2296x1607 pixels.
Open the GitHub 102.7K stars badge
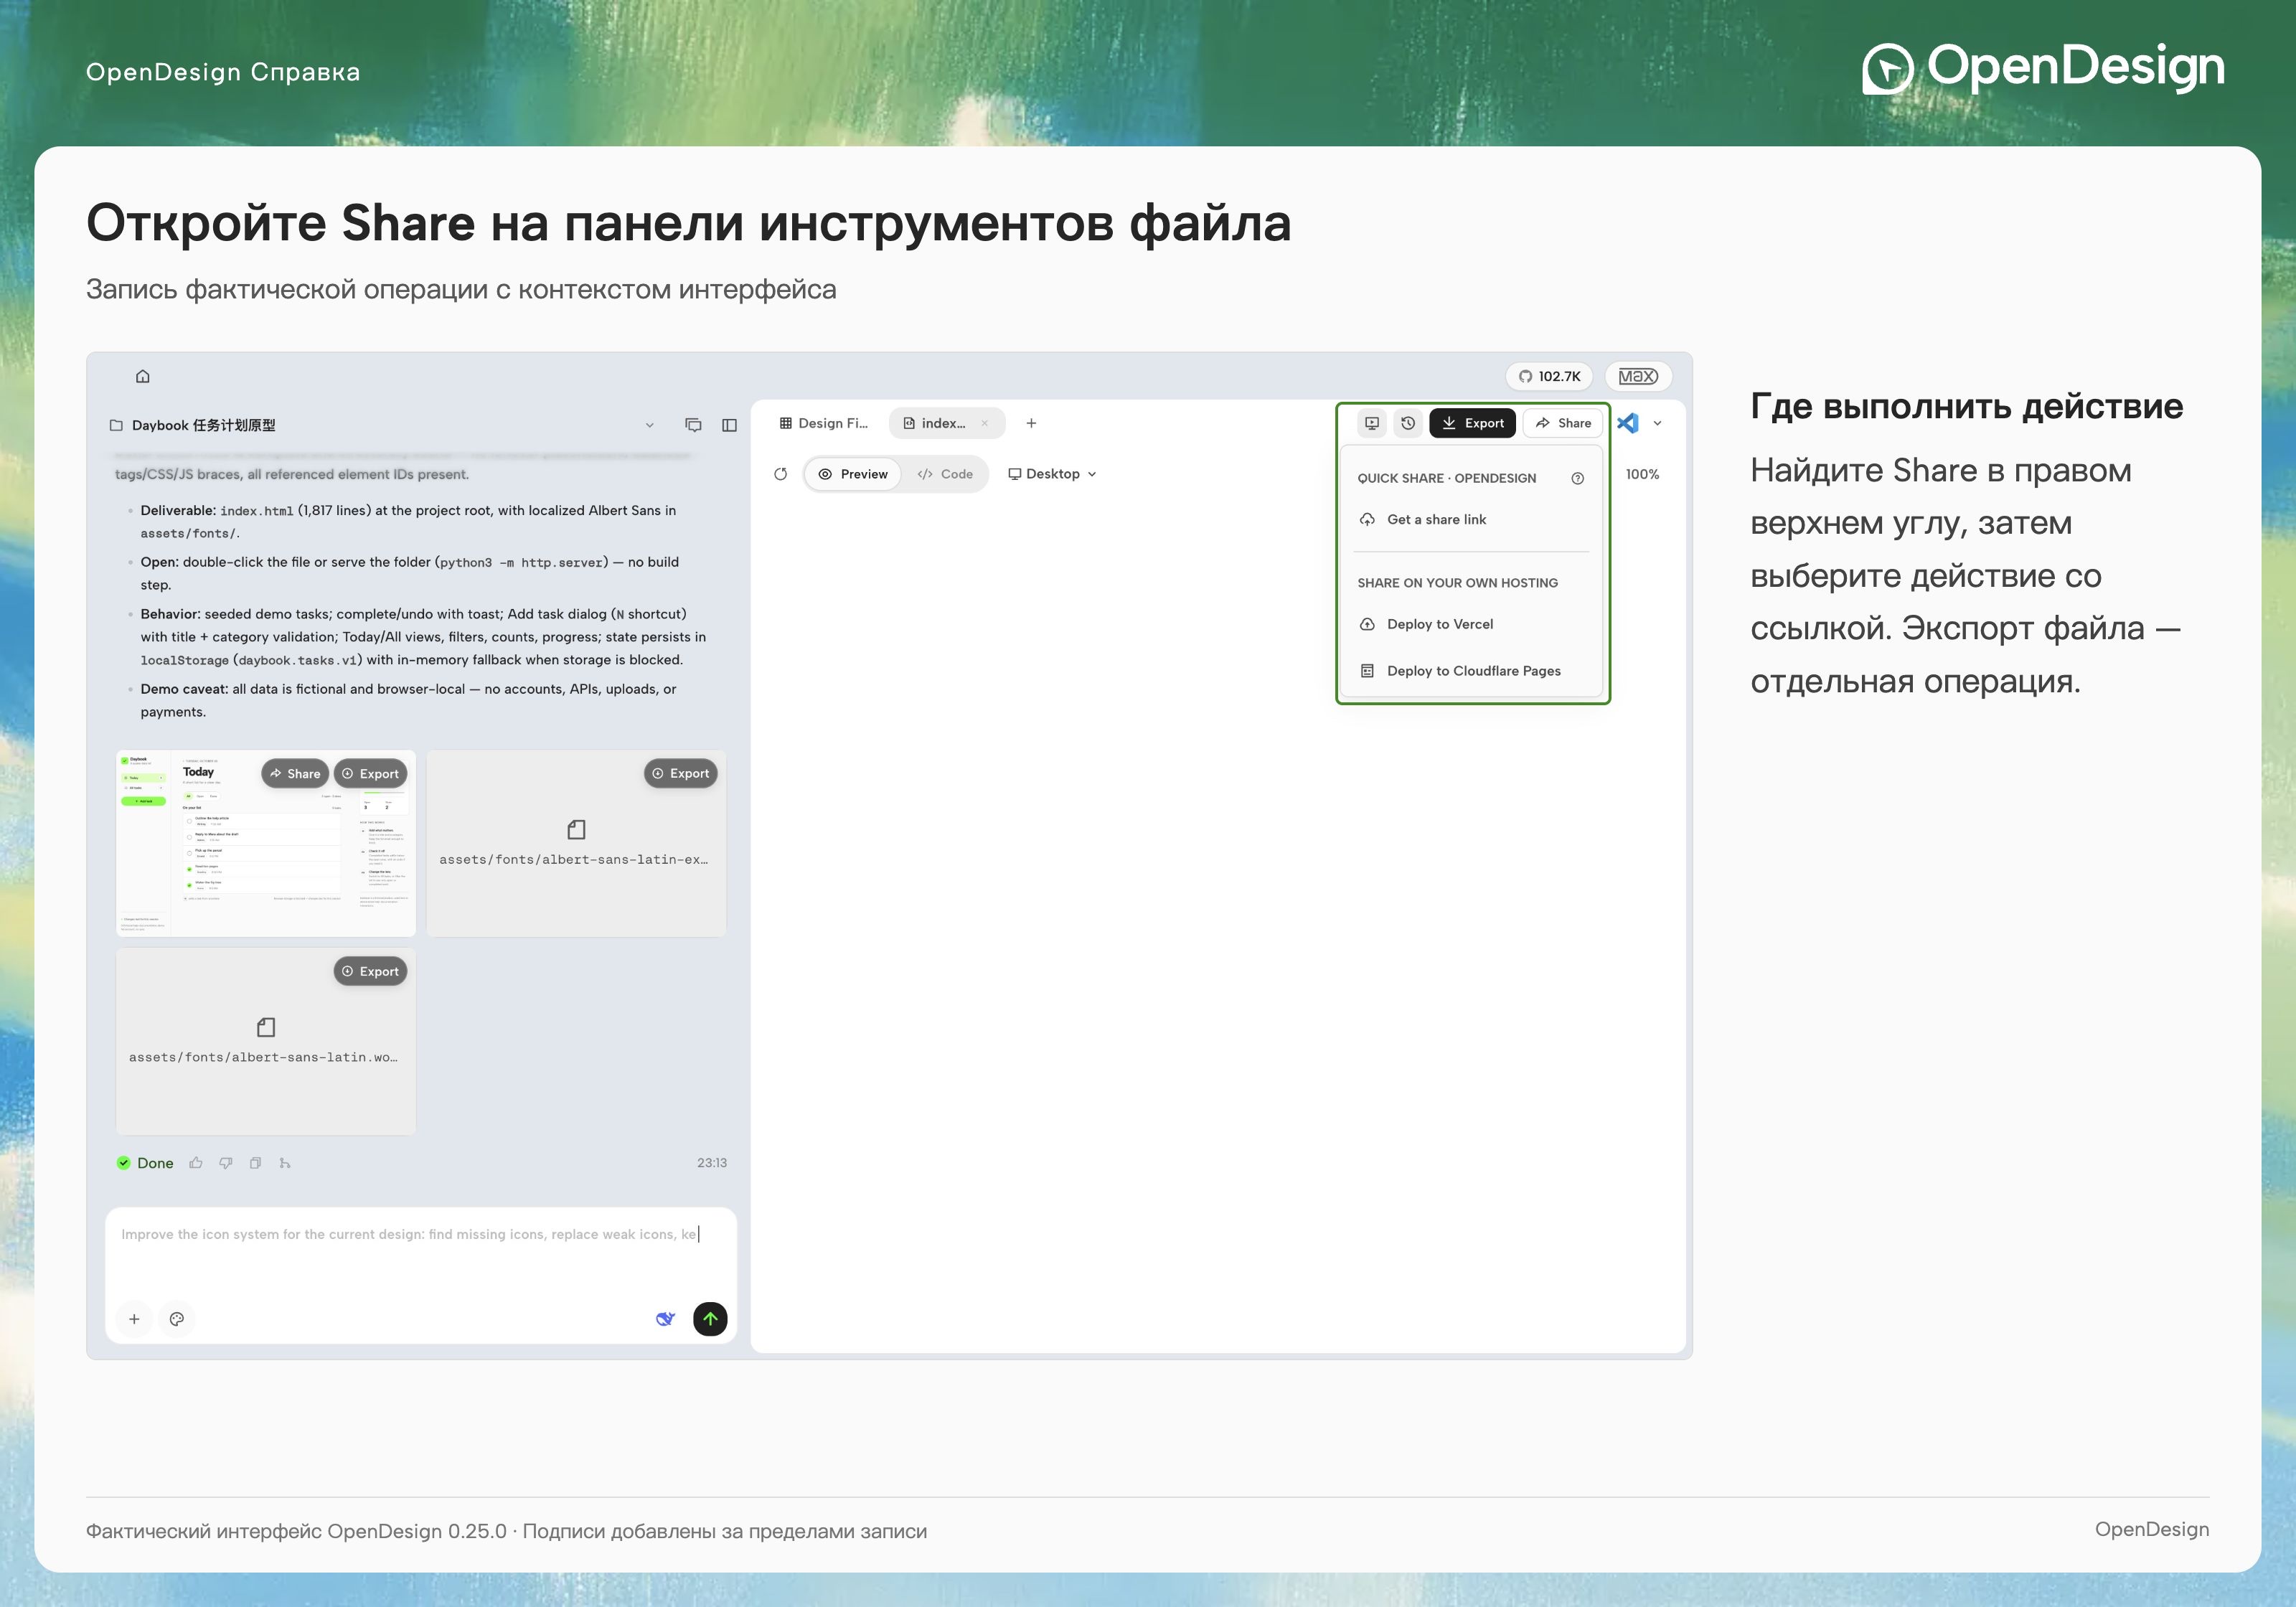tap(1549, 376)
